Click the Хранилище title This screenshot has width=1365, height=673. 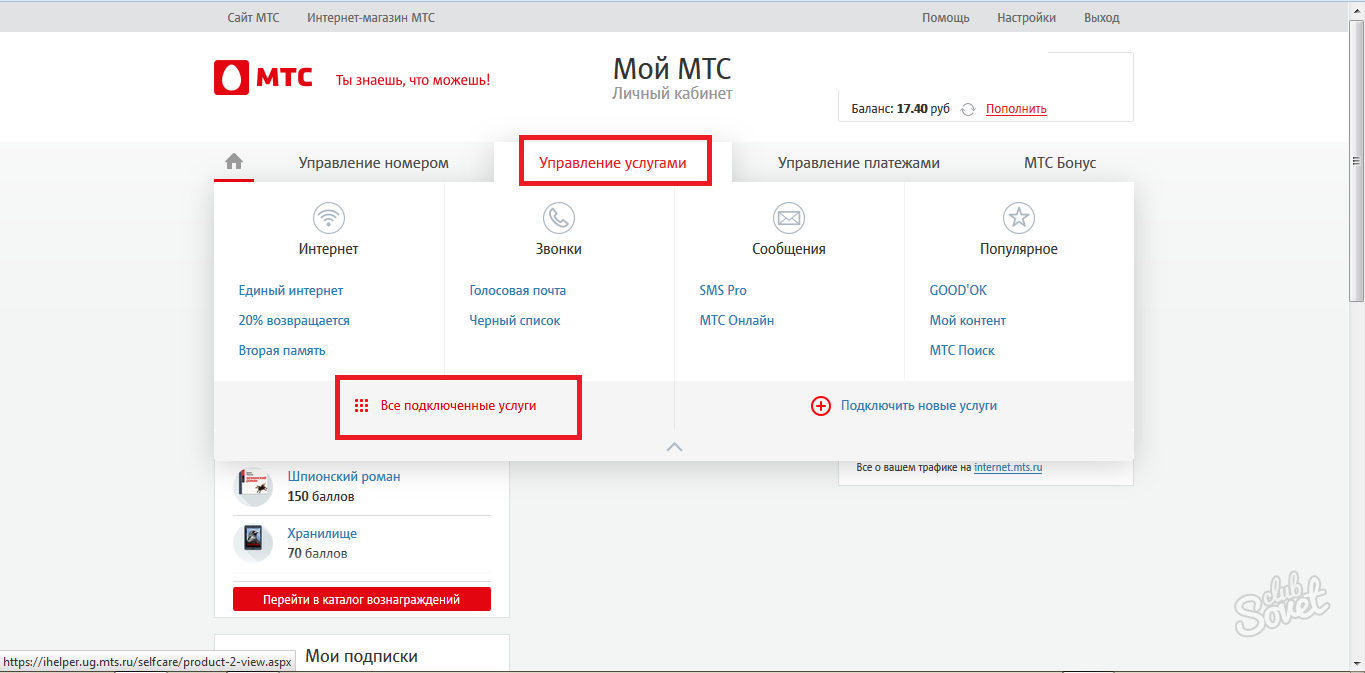pos(322,534)
